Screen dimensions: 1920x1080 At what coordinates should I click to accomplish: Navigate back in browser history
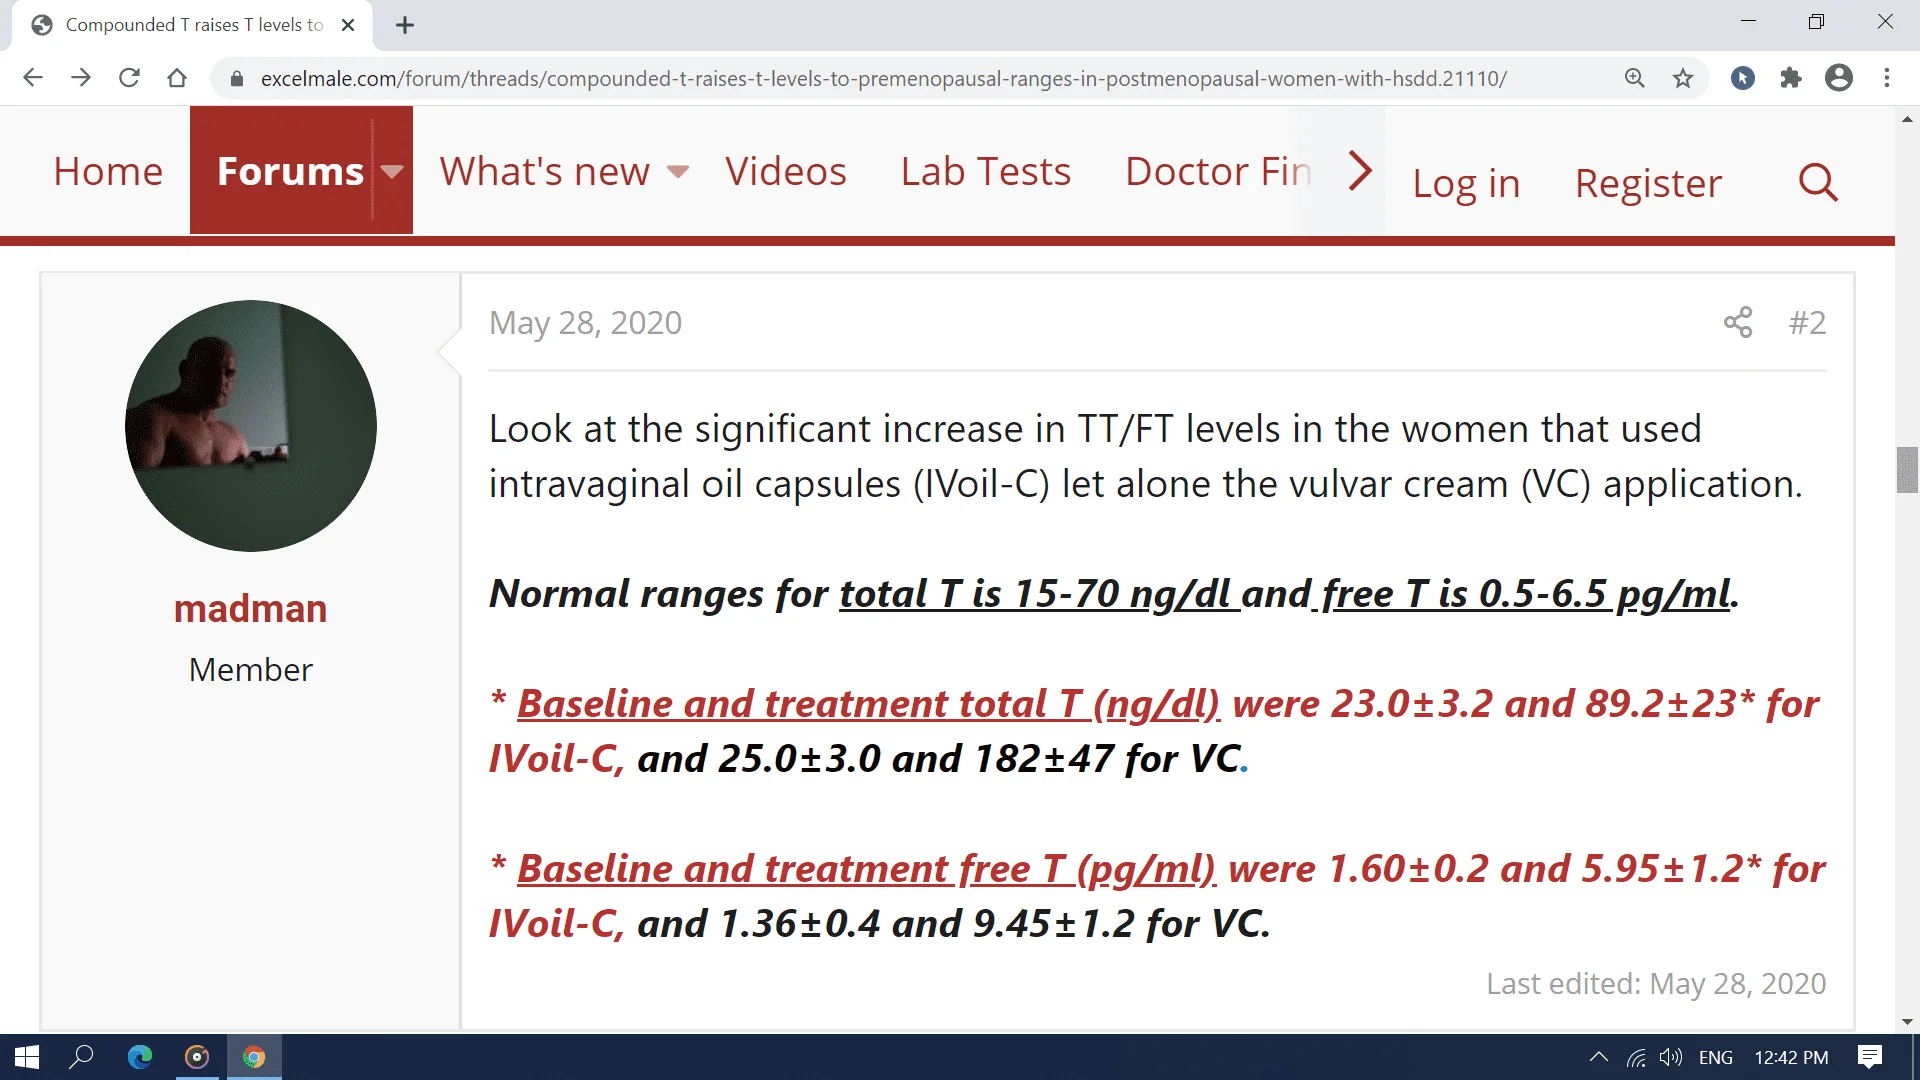click(x=33, y=77)
